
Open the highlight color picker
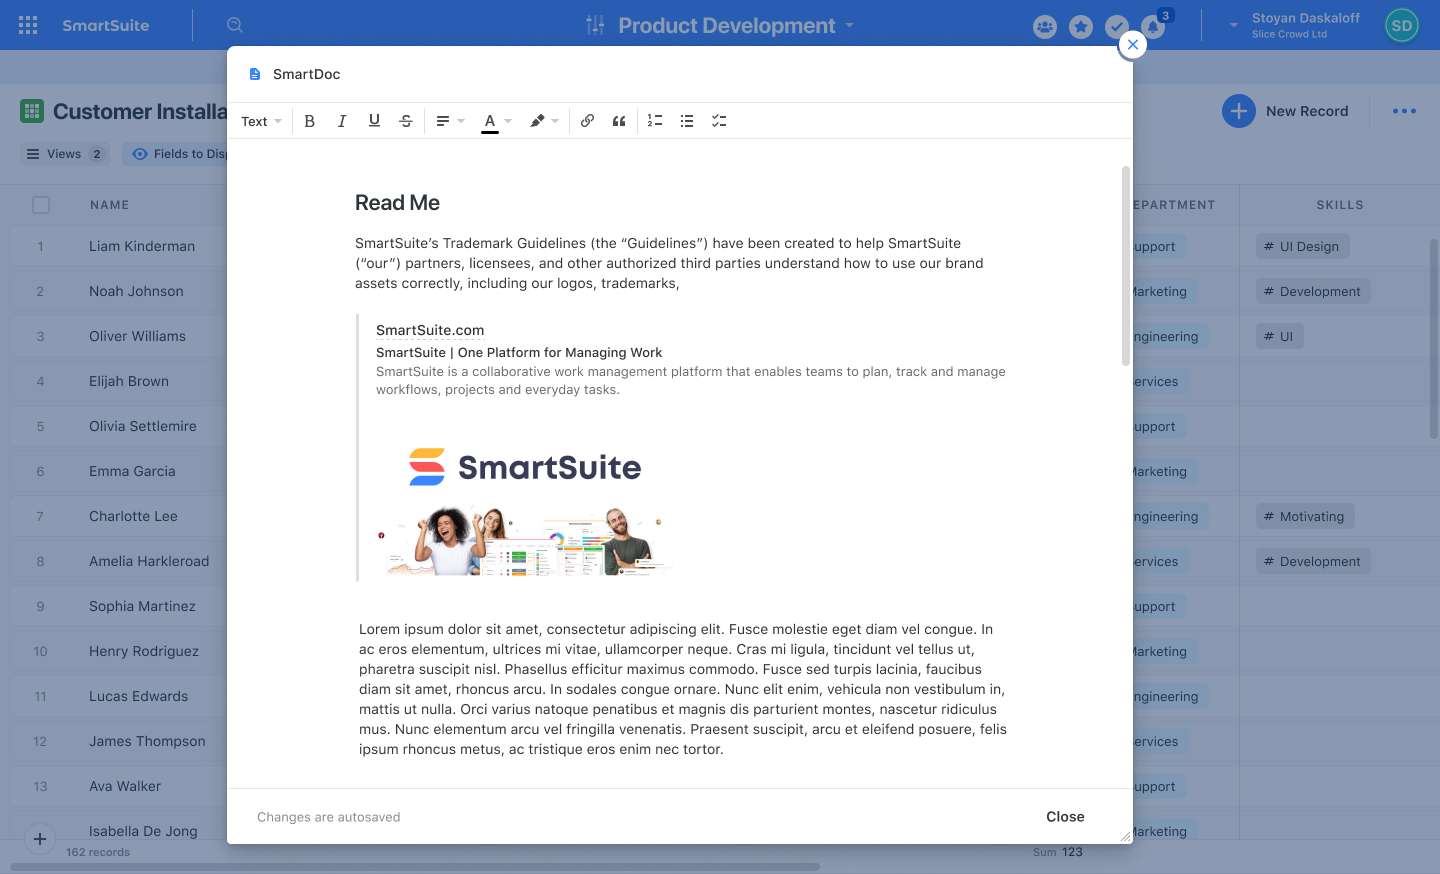pos(544,121)
